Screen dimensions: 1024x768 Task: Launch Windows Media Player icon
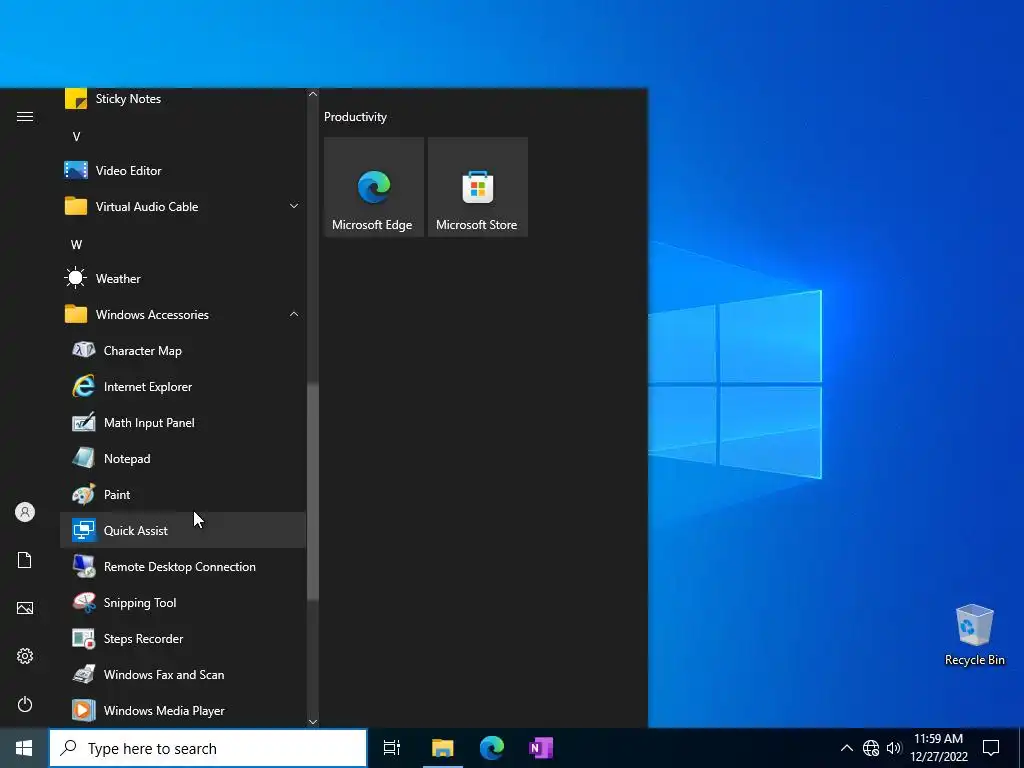84,710
